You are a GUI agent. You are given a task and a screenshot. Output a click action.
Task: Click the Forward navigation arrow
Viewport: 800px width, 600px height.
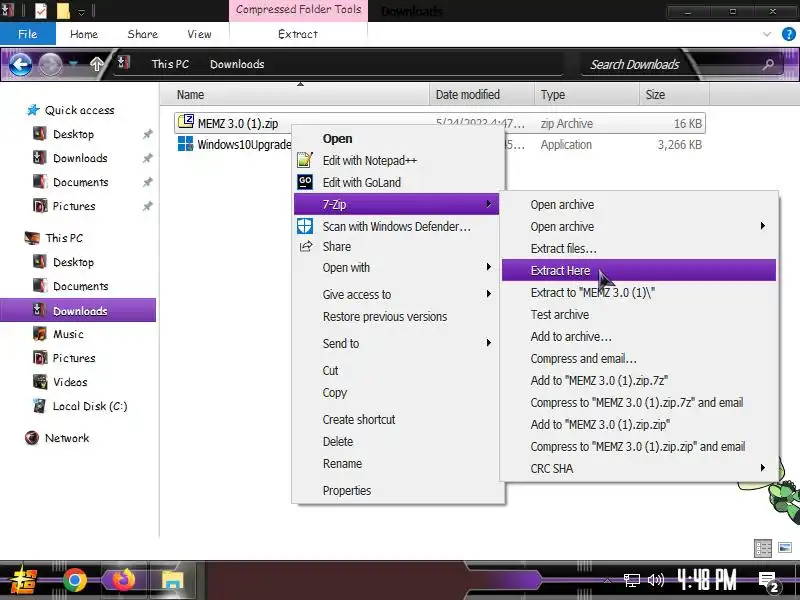(x=51, y=65)
